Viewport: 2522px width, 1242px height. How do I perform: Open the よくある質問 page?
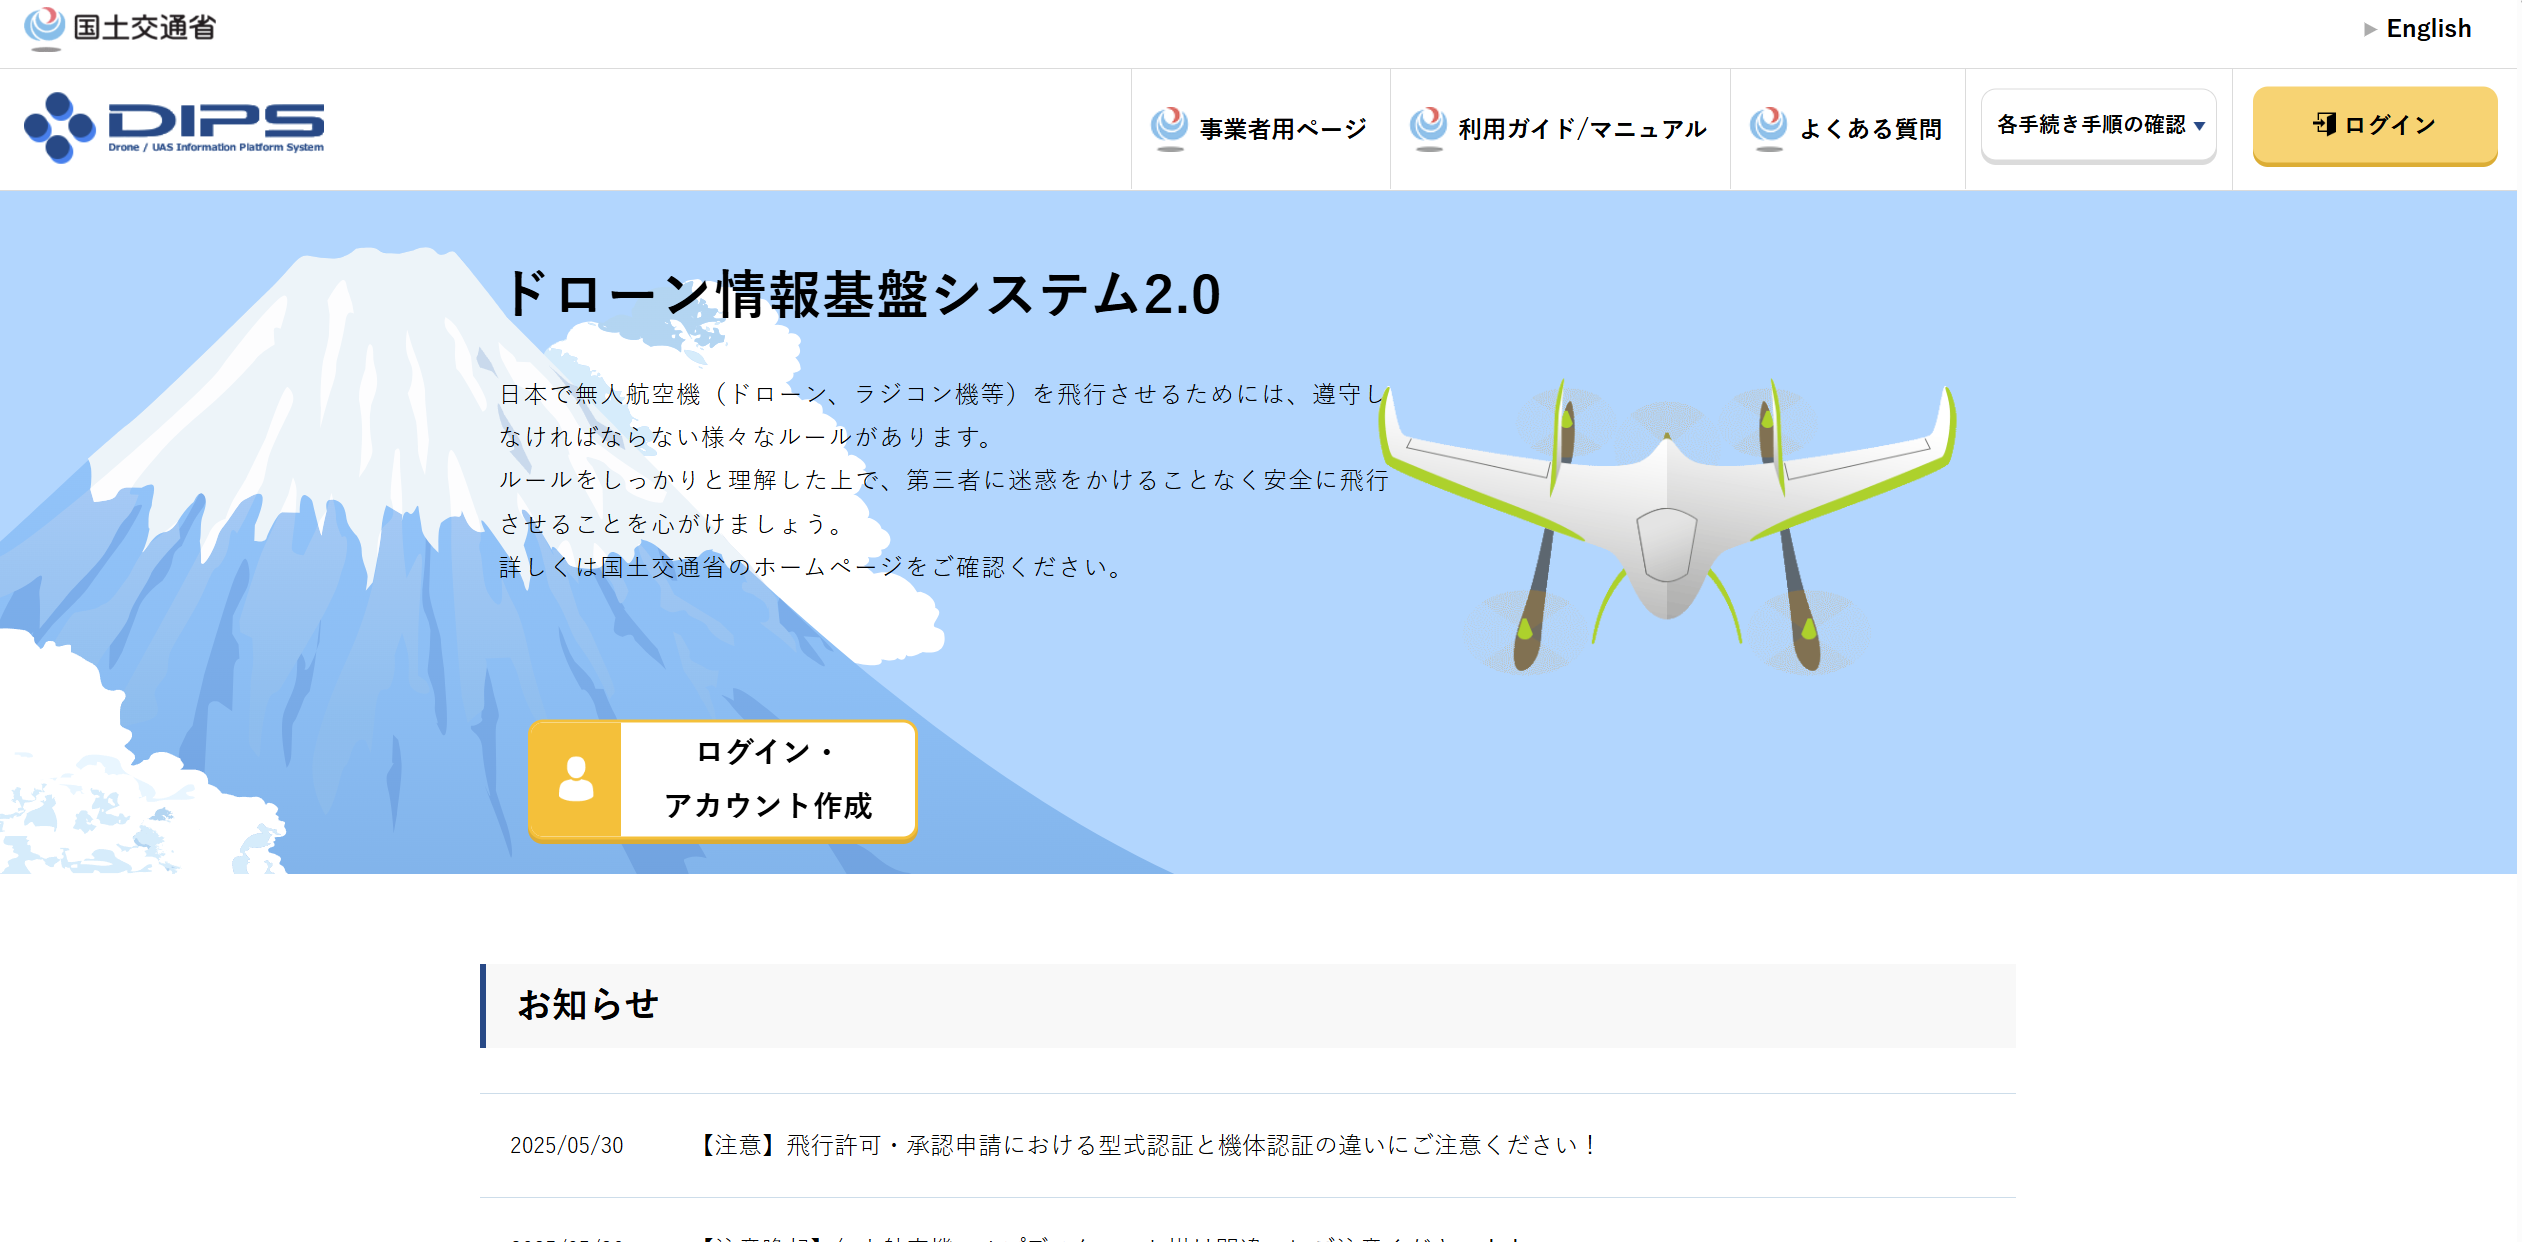1870,129
